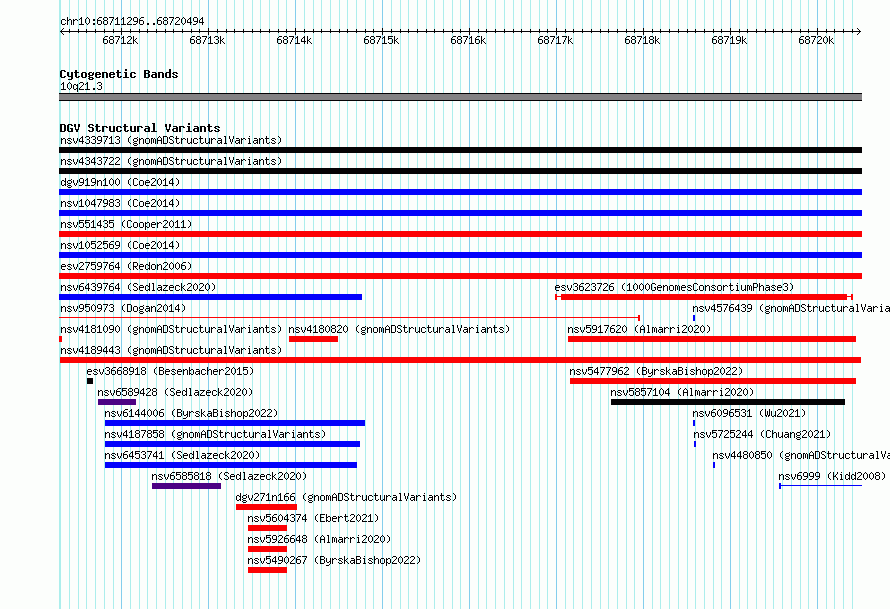
Task: Click the 68716k ruler mark
Action: coord(468,40)
